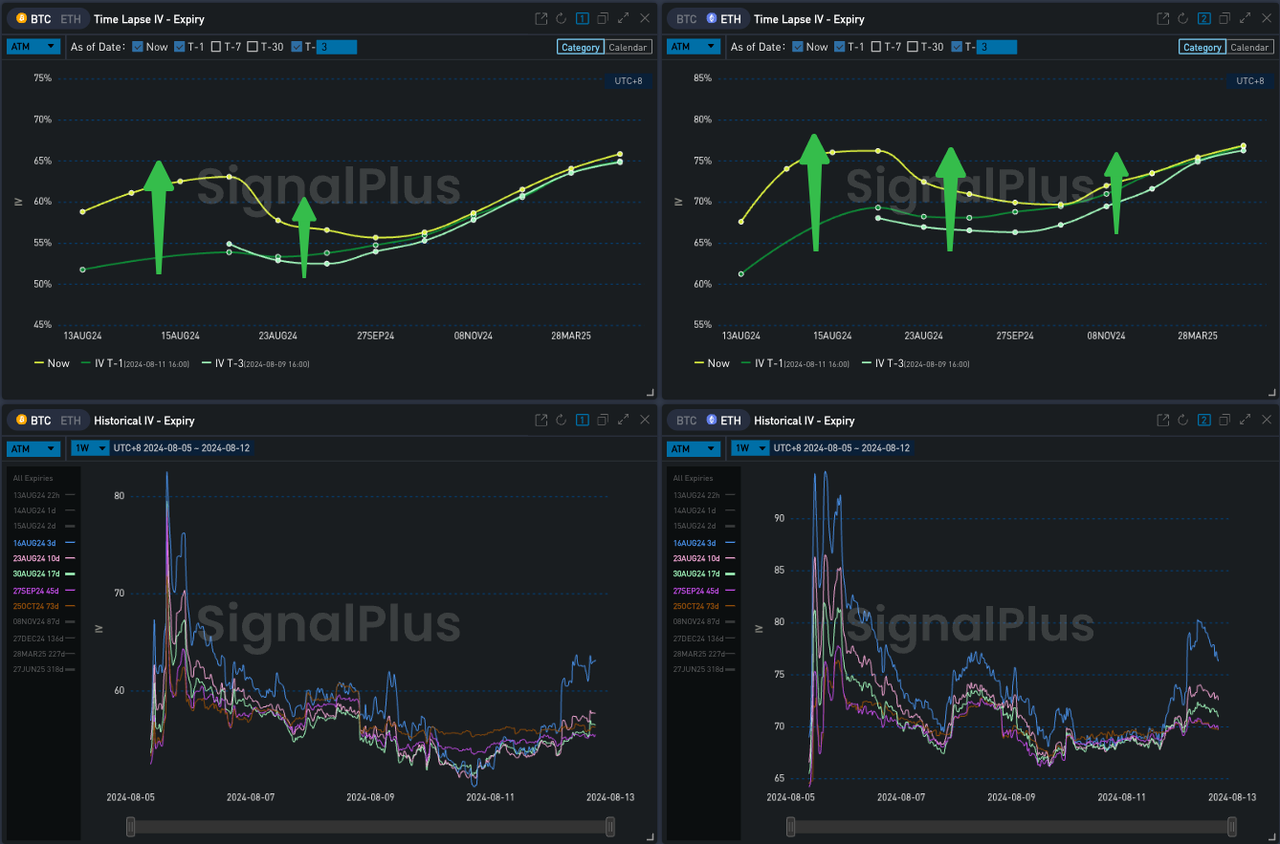This screenshot has width=1280, height=844.
Task: Toggle custom T- checkbox in ETH Time Lapse panel
Action: pos(956,47)
